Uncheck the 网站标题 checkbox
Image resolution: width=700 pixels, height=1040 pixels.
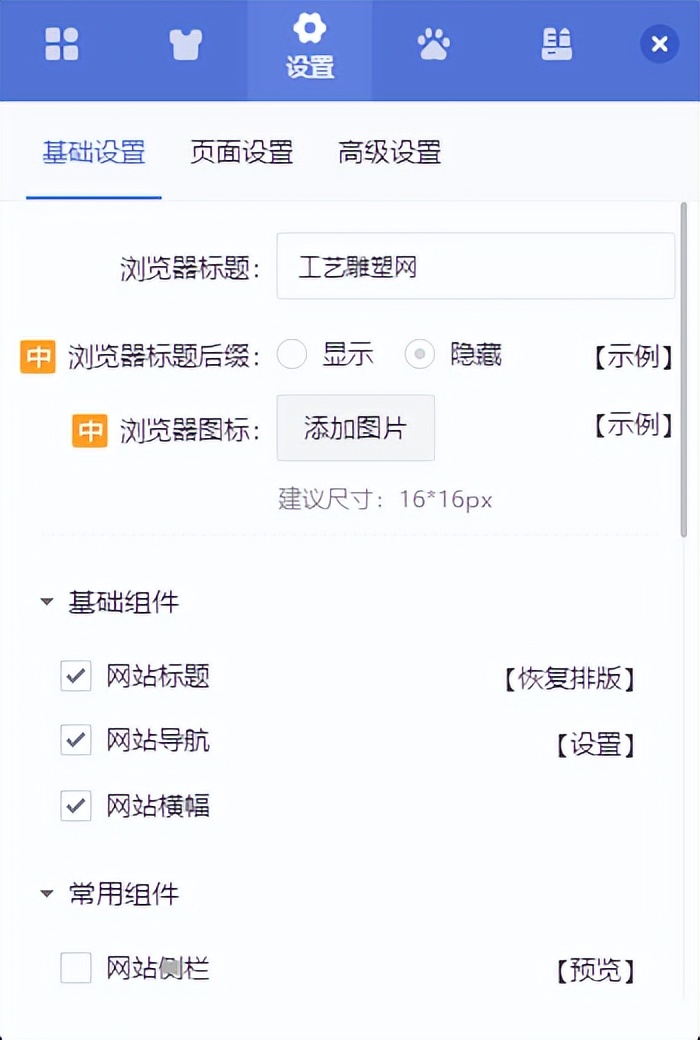point(75,677)
